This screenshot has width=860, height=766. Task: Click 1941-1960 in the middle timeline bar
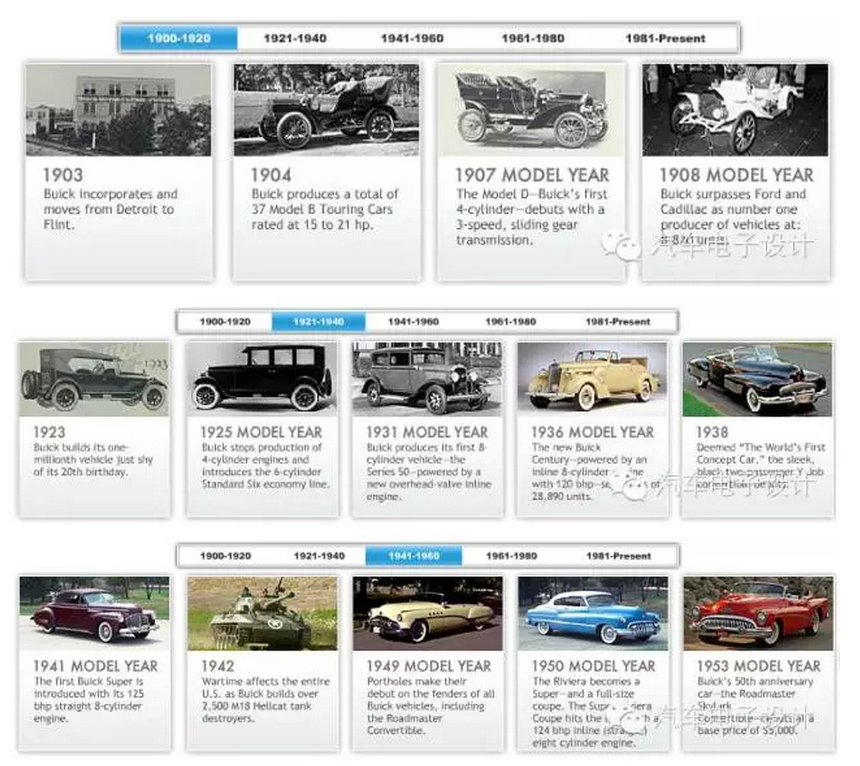[x=413, y=321]
